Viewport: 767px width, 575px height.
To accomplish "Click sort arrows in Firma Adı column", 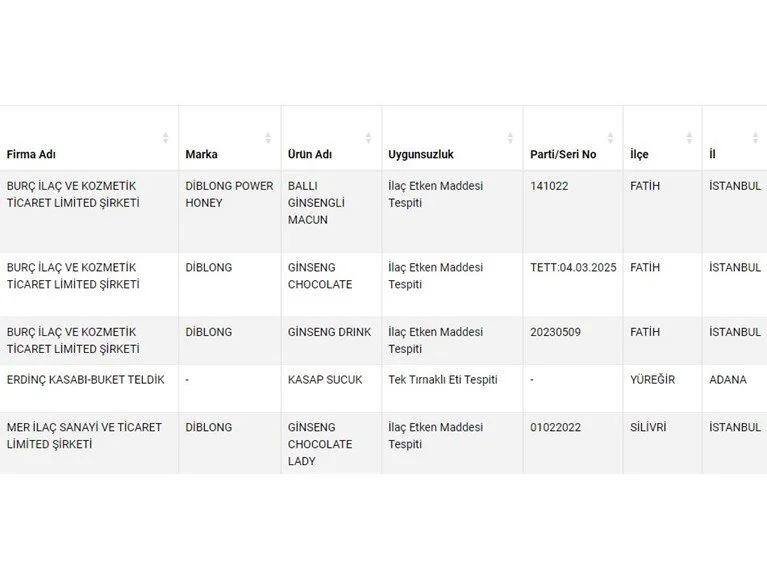I will (x=165, y=138).
